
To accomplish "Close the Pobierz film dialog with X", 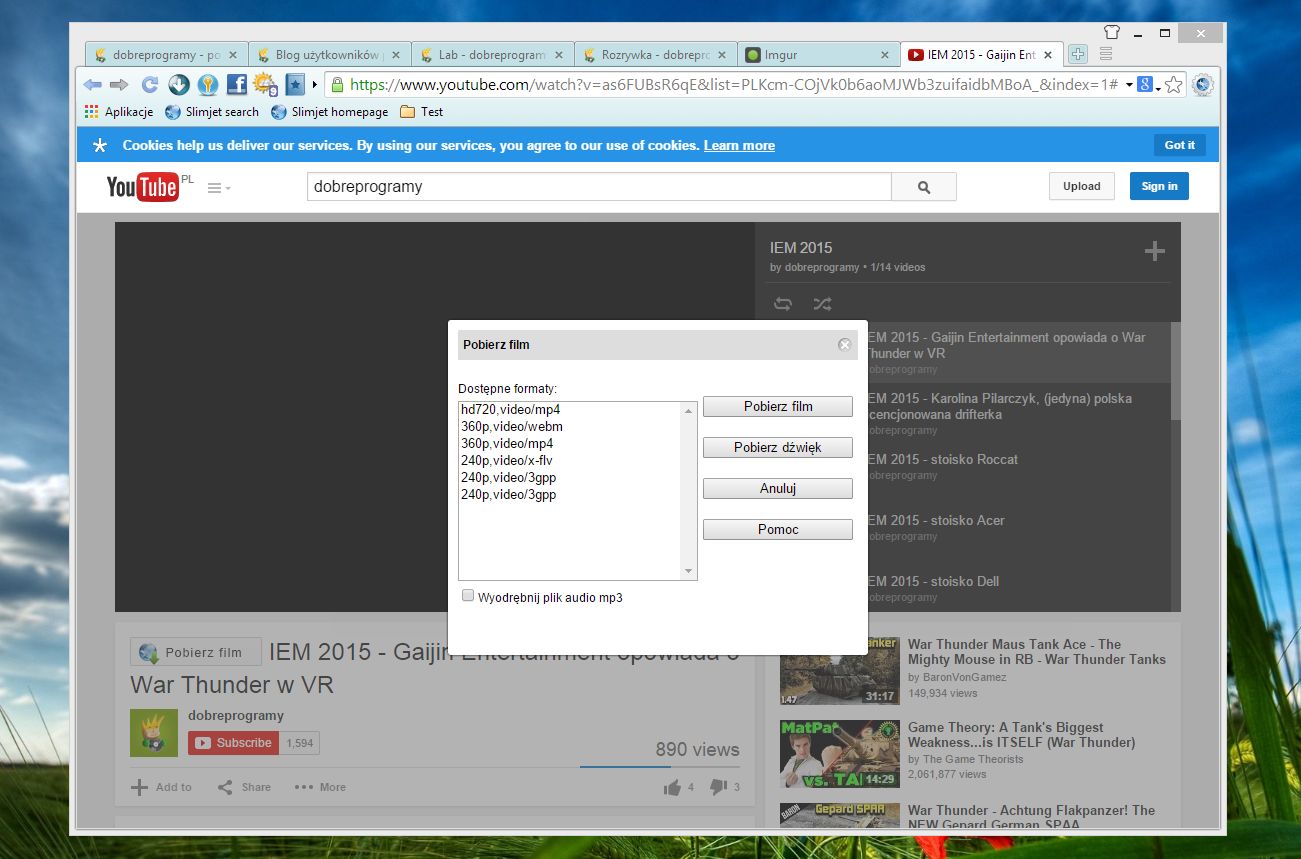I will (845, 345).
